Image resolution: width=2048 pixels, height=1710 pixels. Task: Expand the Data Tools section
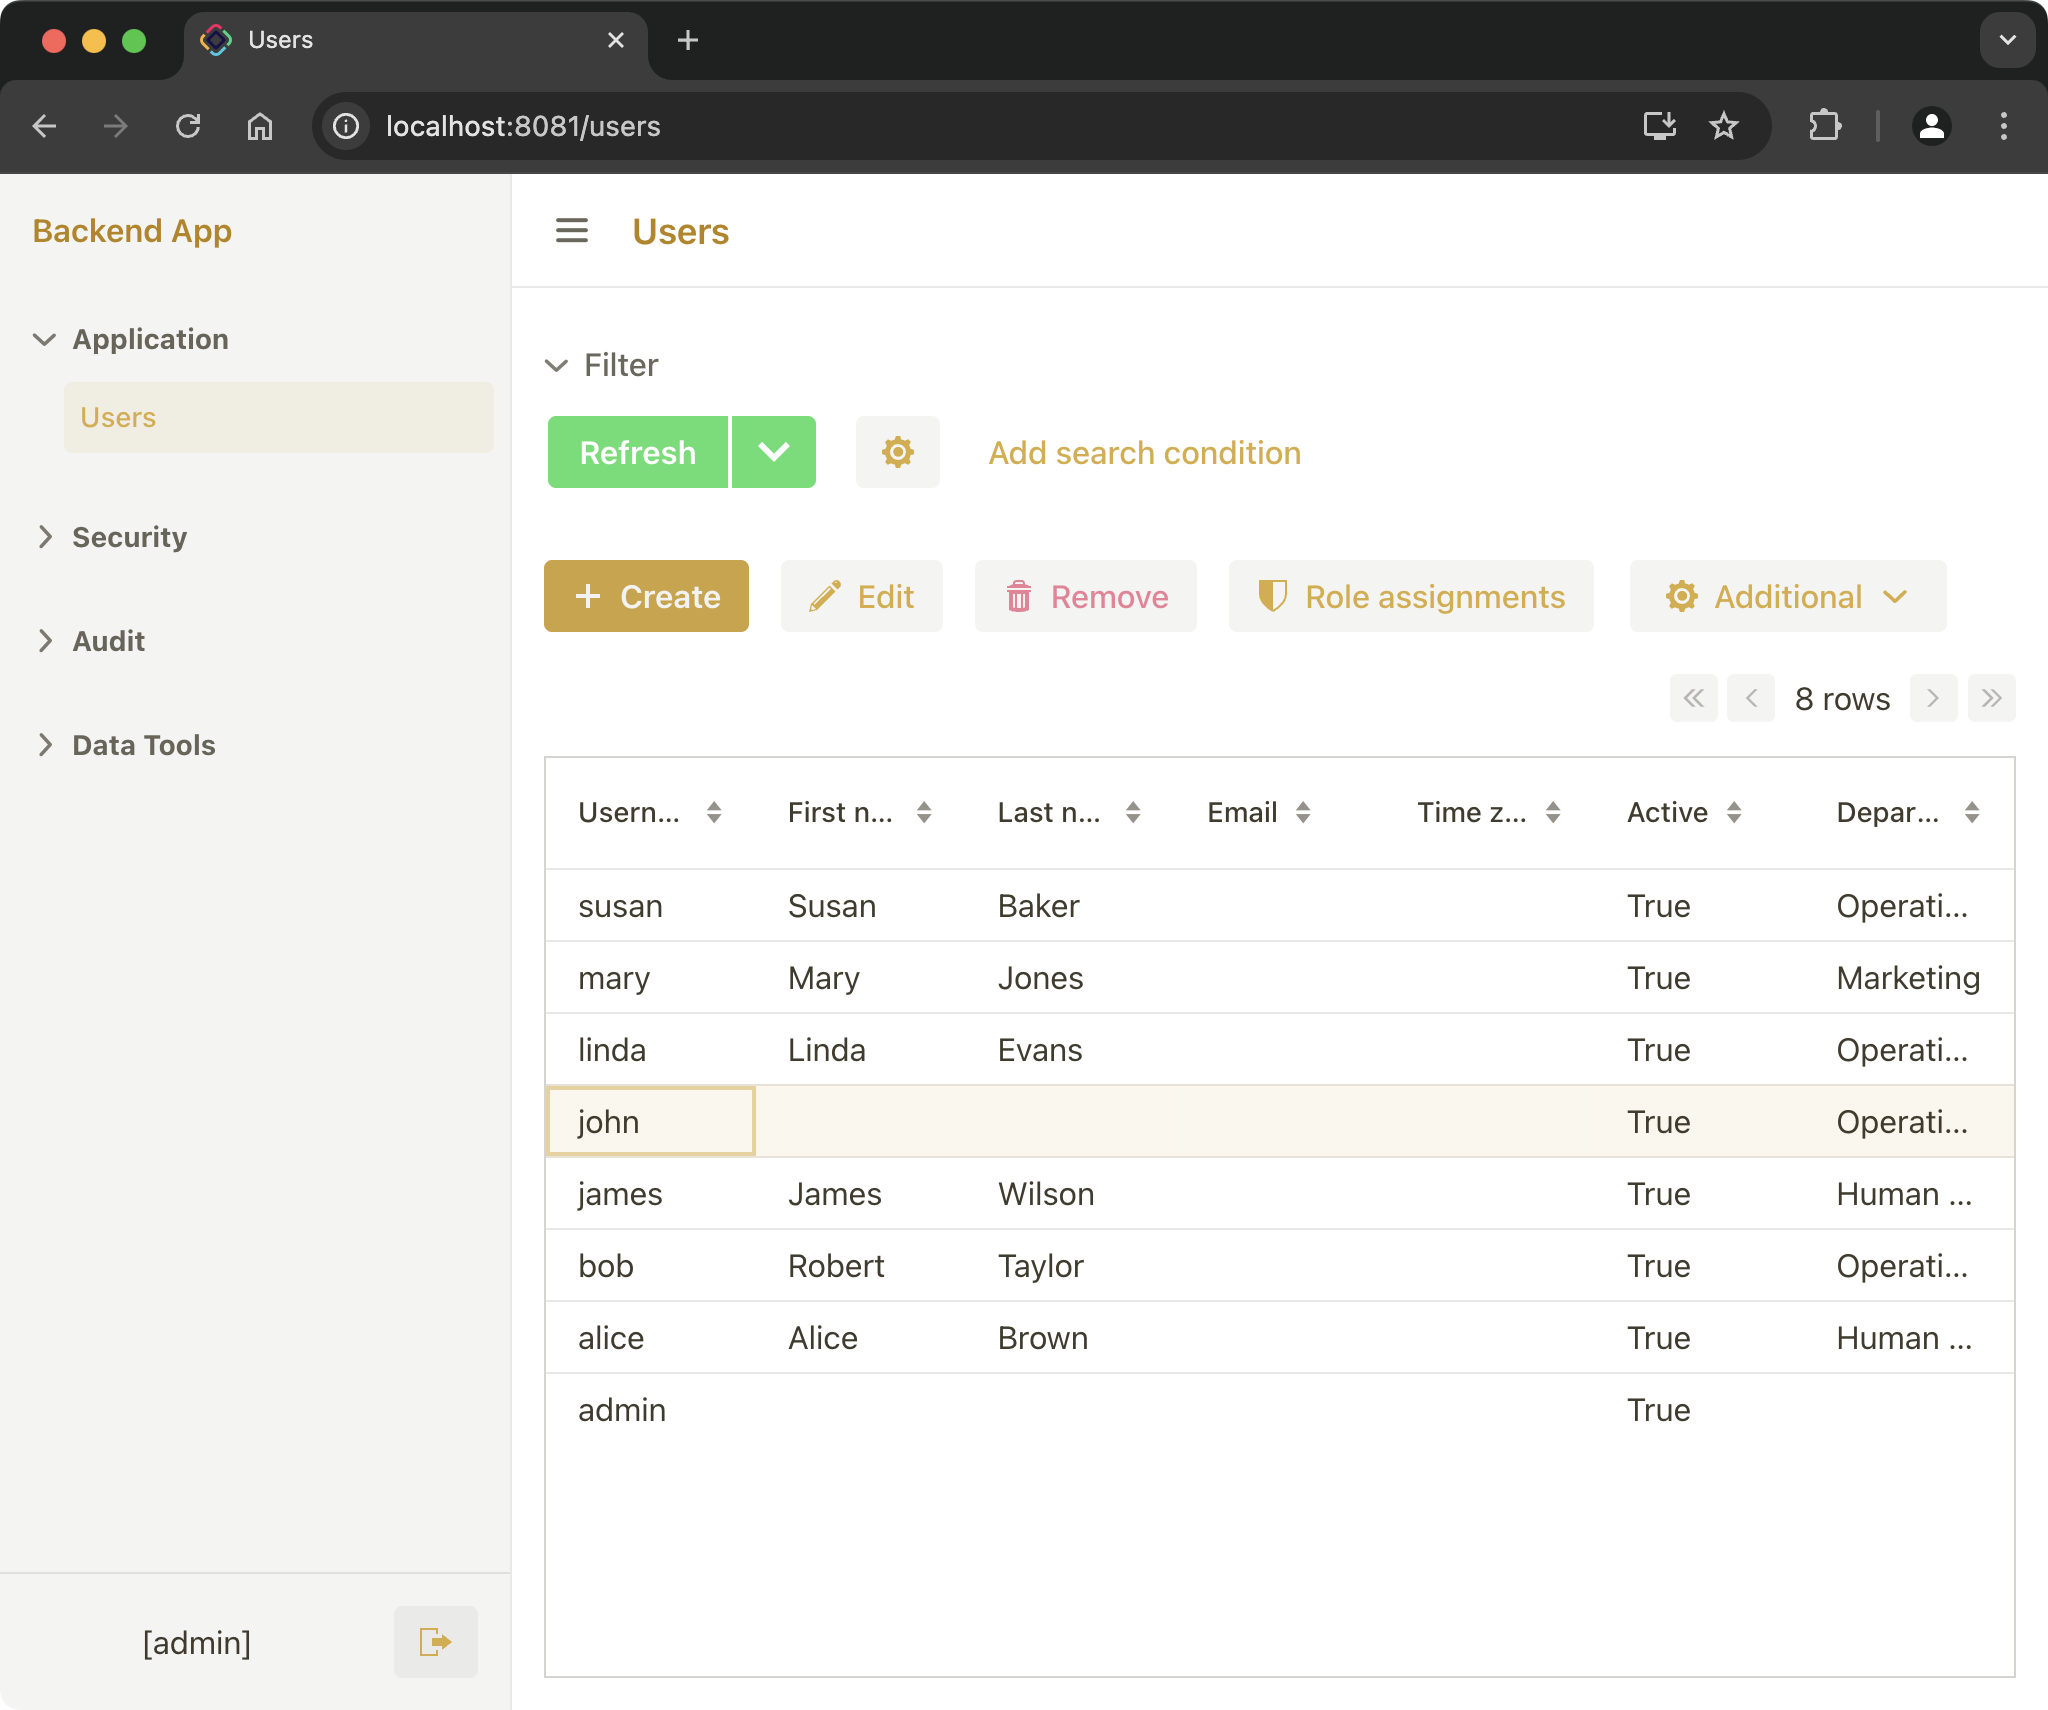tap(143, 745)
